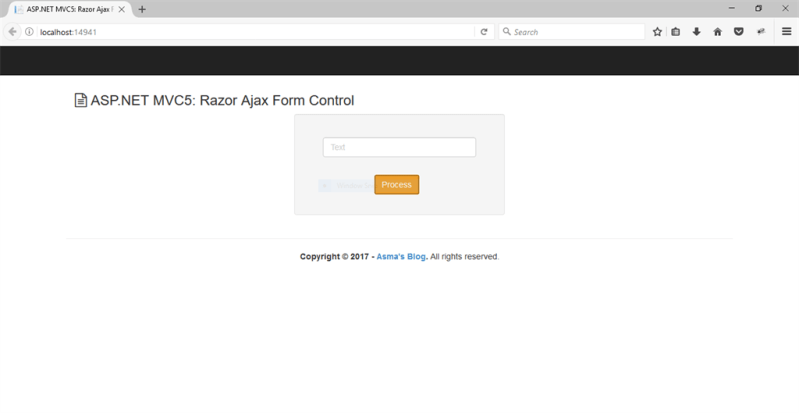799x413 pixels.
Task: Click the "Copyright © 2017 -" footer text
Action: 337,256
